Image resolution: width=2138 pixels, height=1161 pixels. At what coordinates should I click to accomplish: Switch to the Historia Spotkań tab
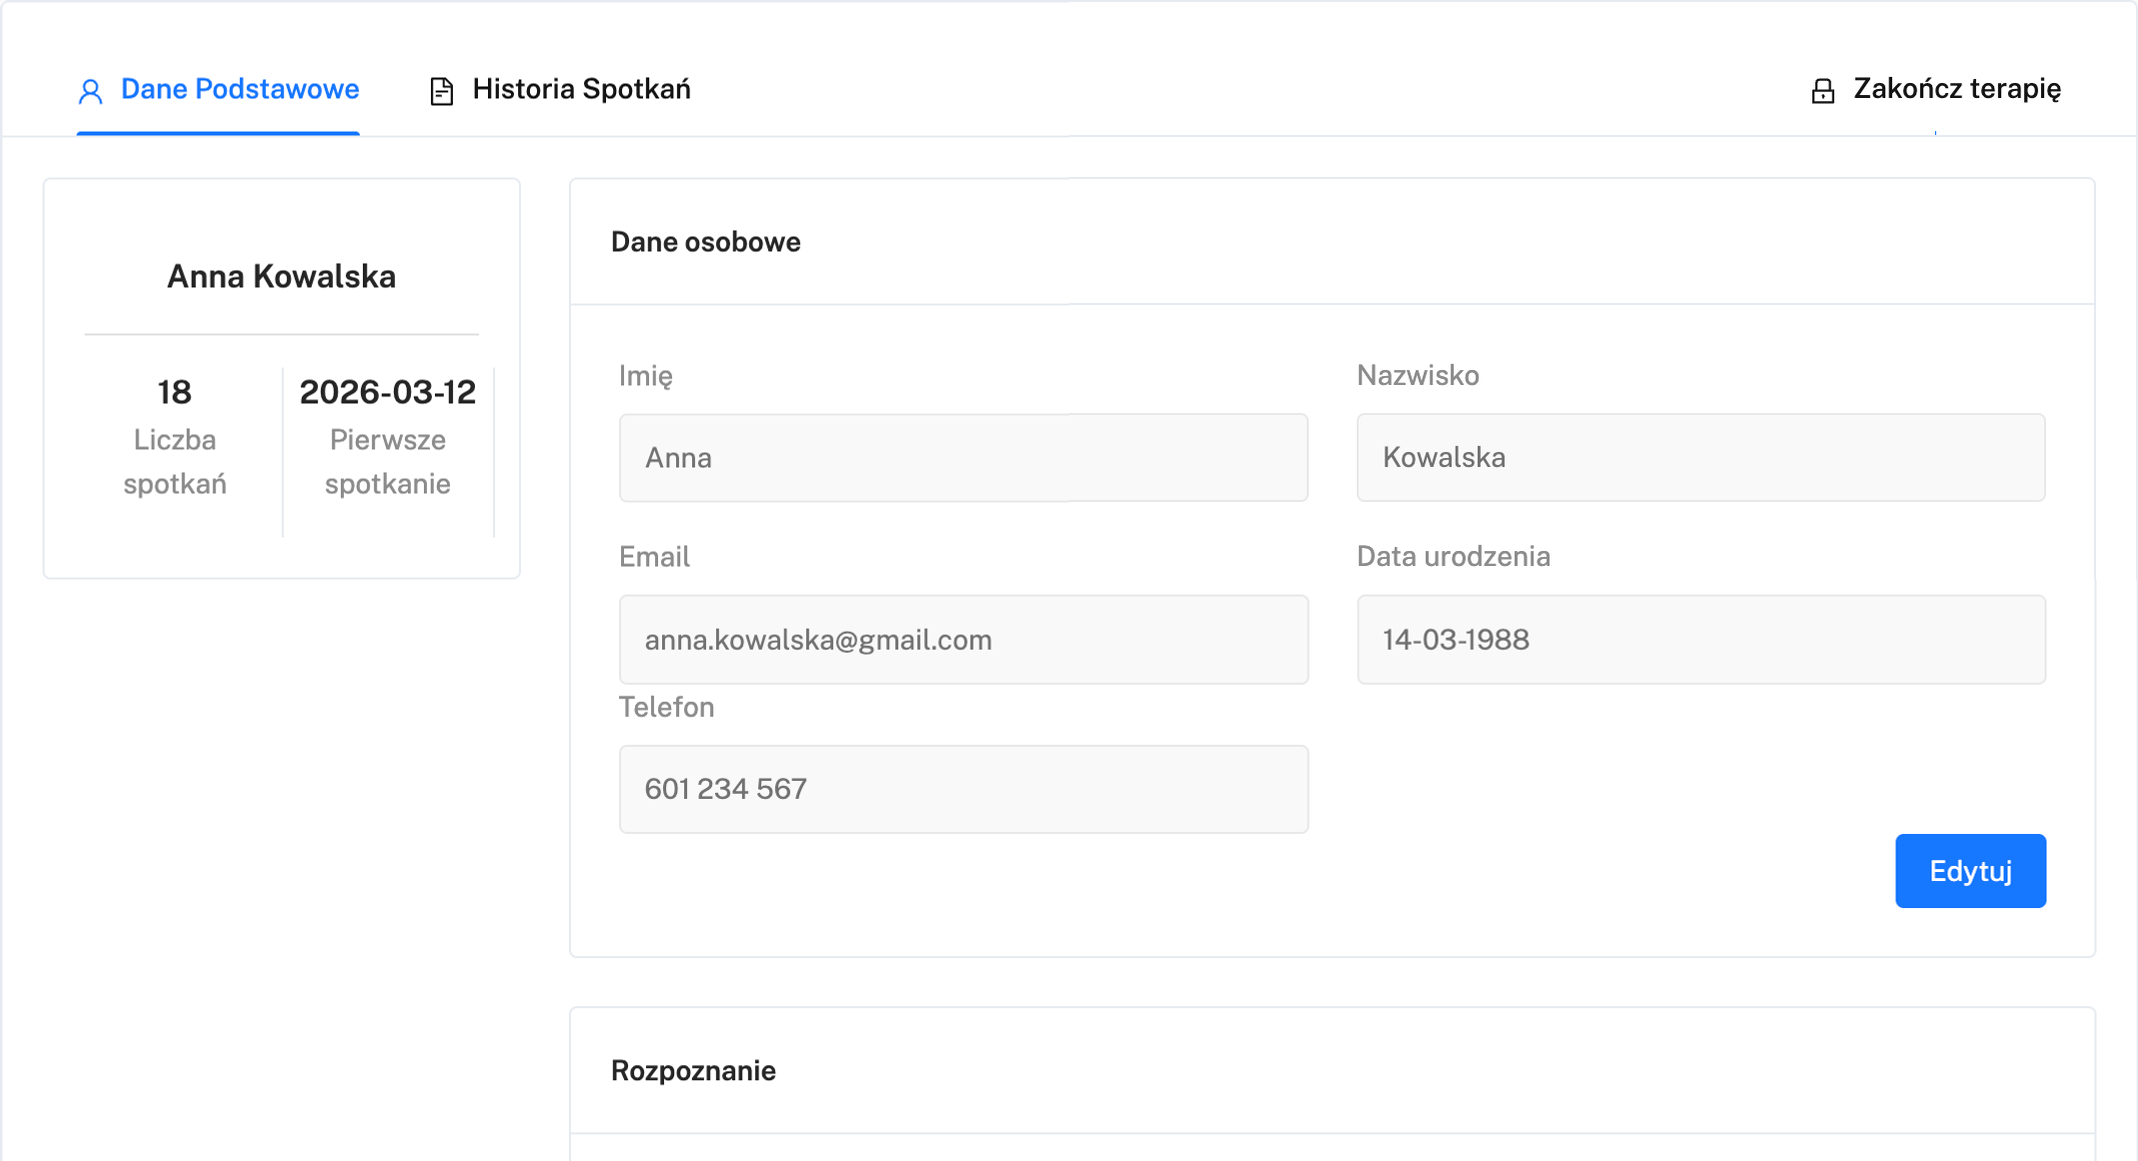tap(560, 90)
